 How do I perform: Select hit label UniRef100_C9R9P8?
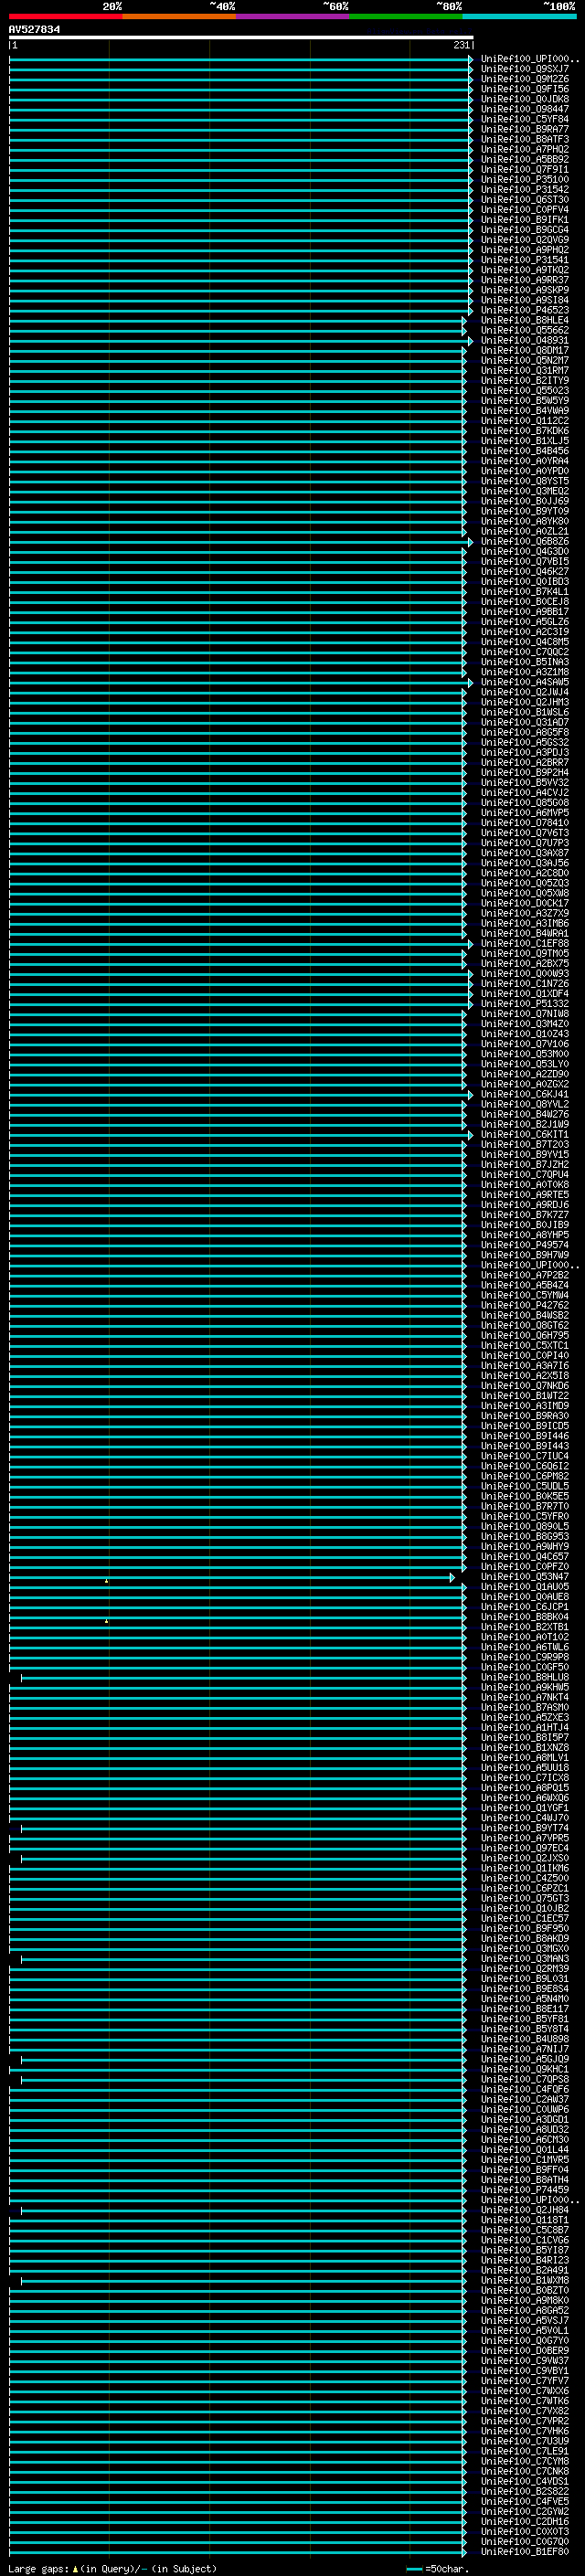coord(525,1657)
